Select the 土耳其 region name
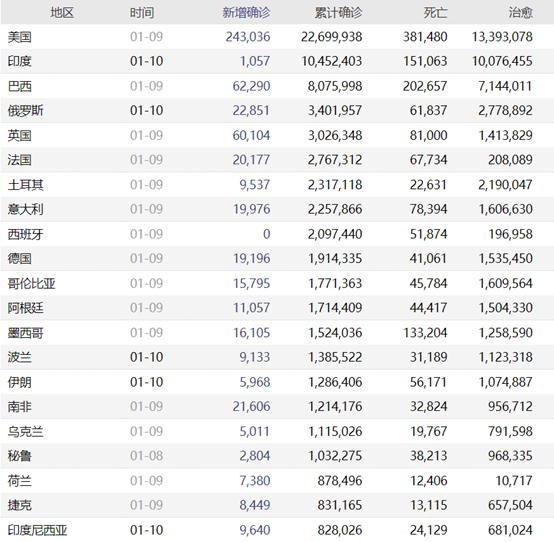 click(26, 185)
